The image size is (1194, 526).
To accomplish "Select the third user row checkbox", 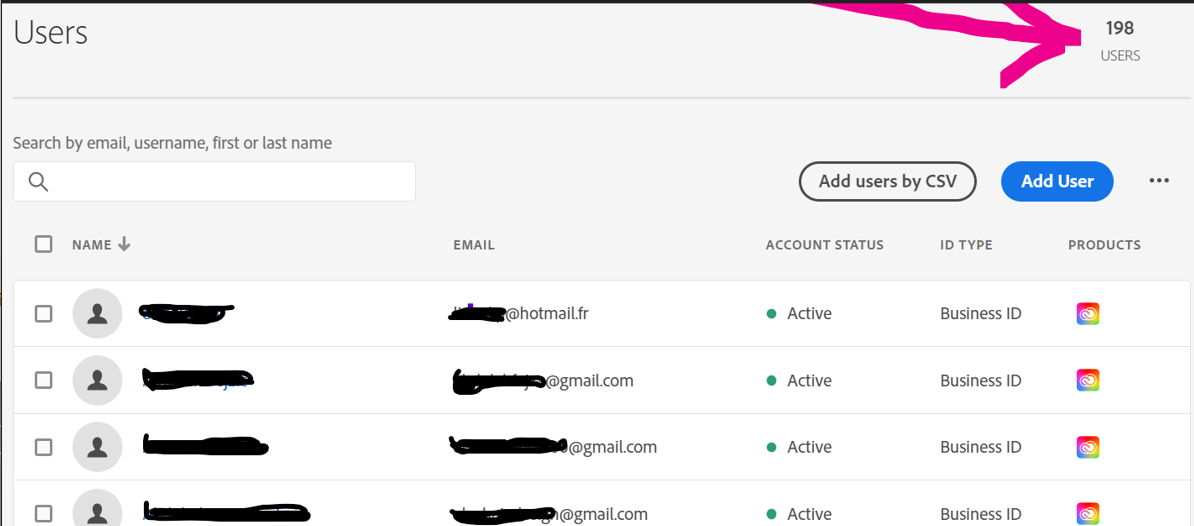I will (x=44, y=448).
